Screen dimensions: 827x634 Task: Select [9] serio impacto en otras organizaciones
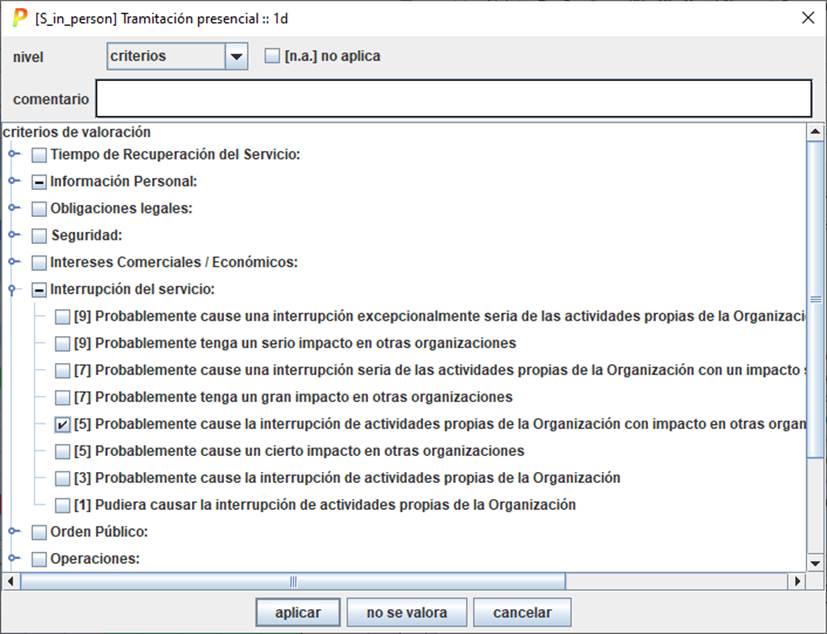(63, 343)
